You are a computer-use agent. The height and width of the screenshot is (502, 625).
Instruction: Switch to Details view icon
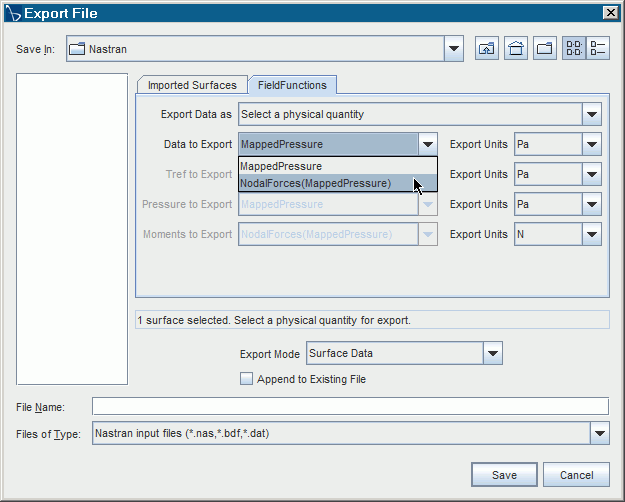[598, 48]
